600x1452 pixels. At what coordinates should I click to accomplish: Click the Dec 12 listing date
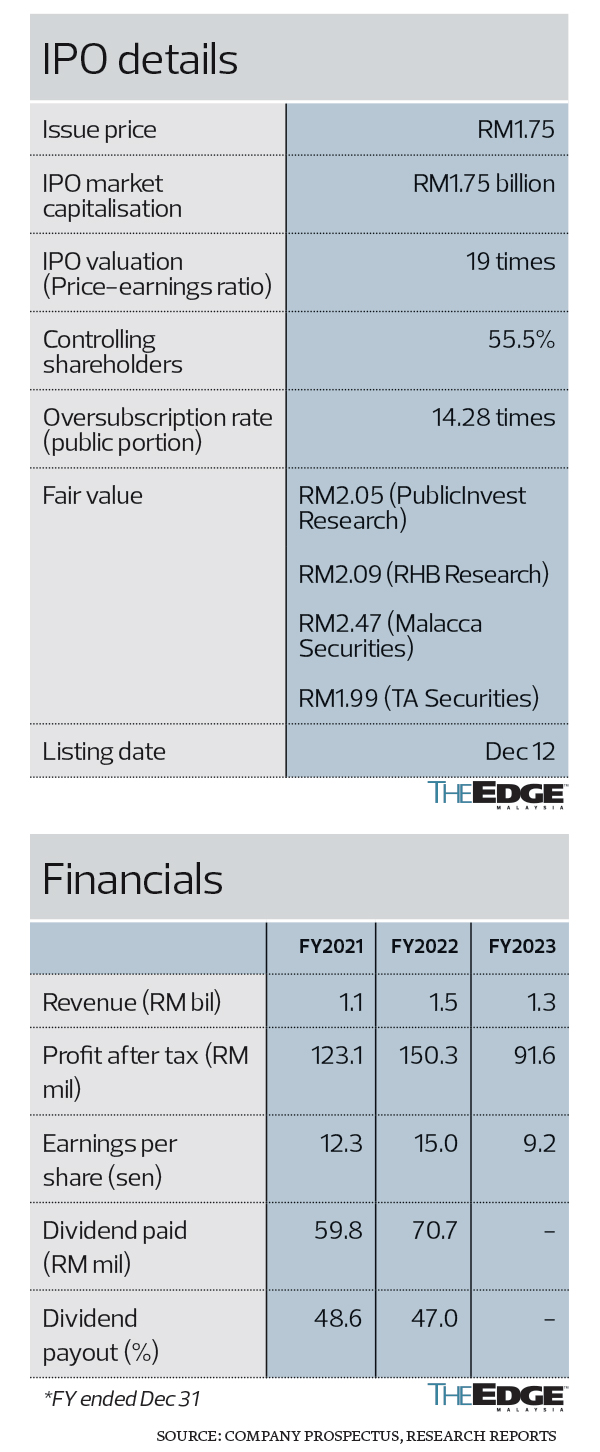point(521,751)
